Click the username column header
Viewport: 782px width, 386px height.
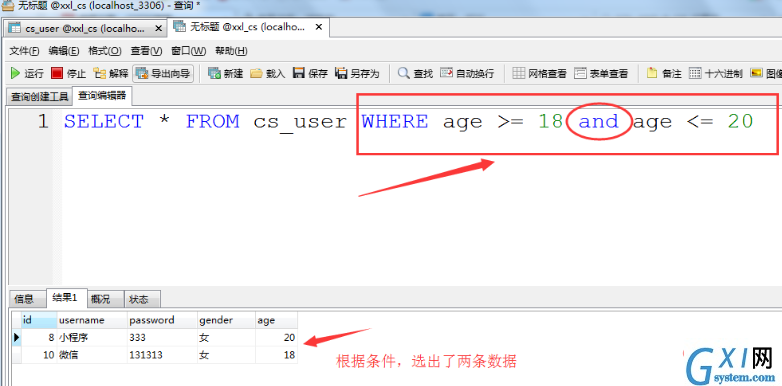click(x=92, y=320)
